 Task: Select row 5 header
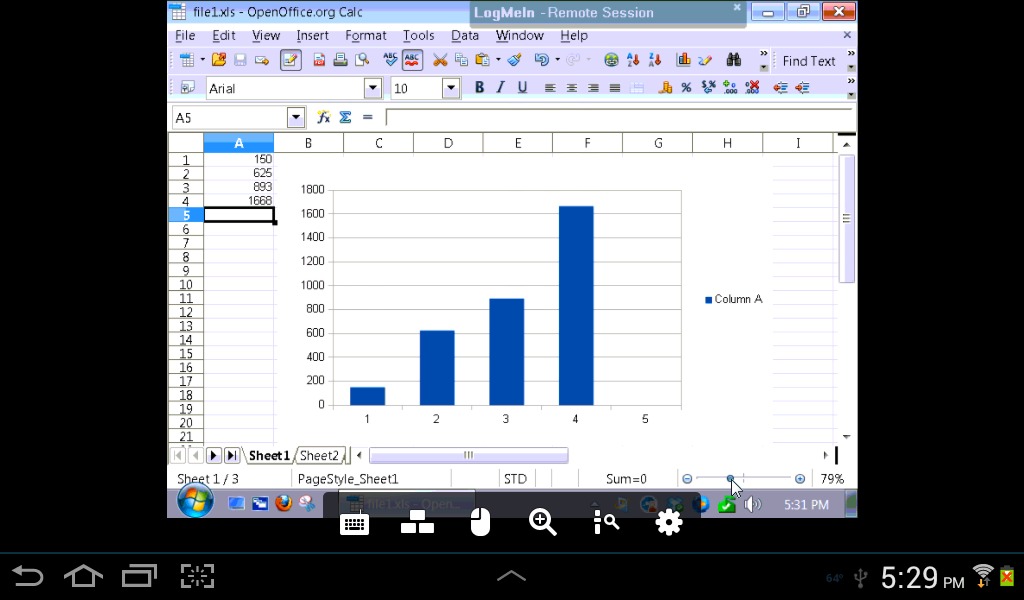pos(185,215)
